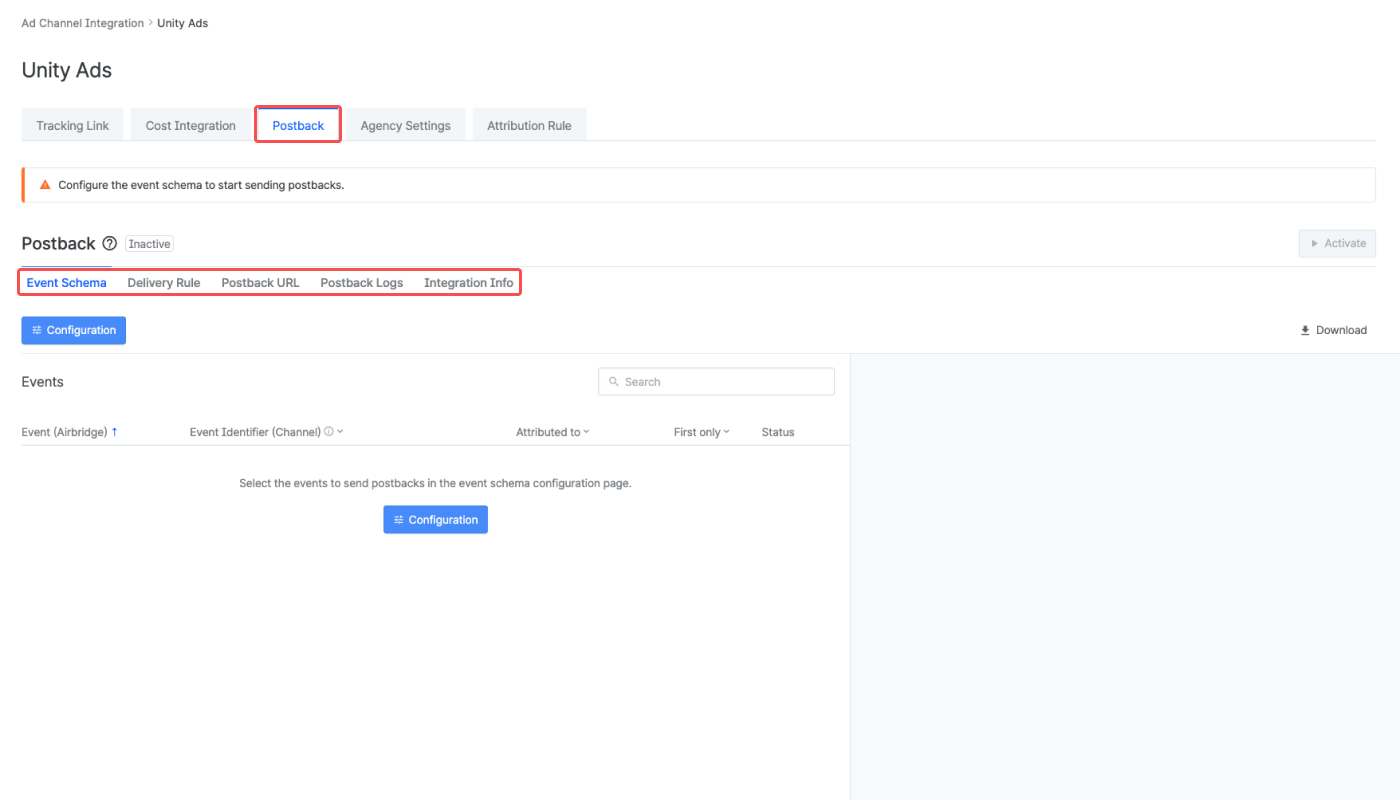Click the Configuration button in the empty events message
The width and height of the screenshot is (1400, 800).
click(x=436, y=520)
